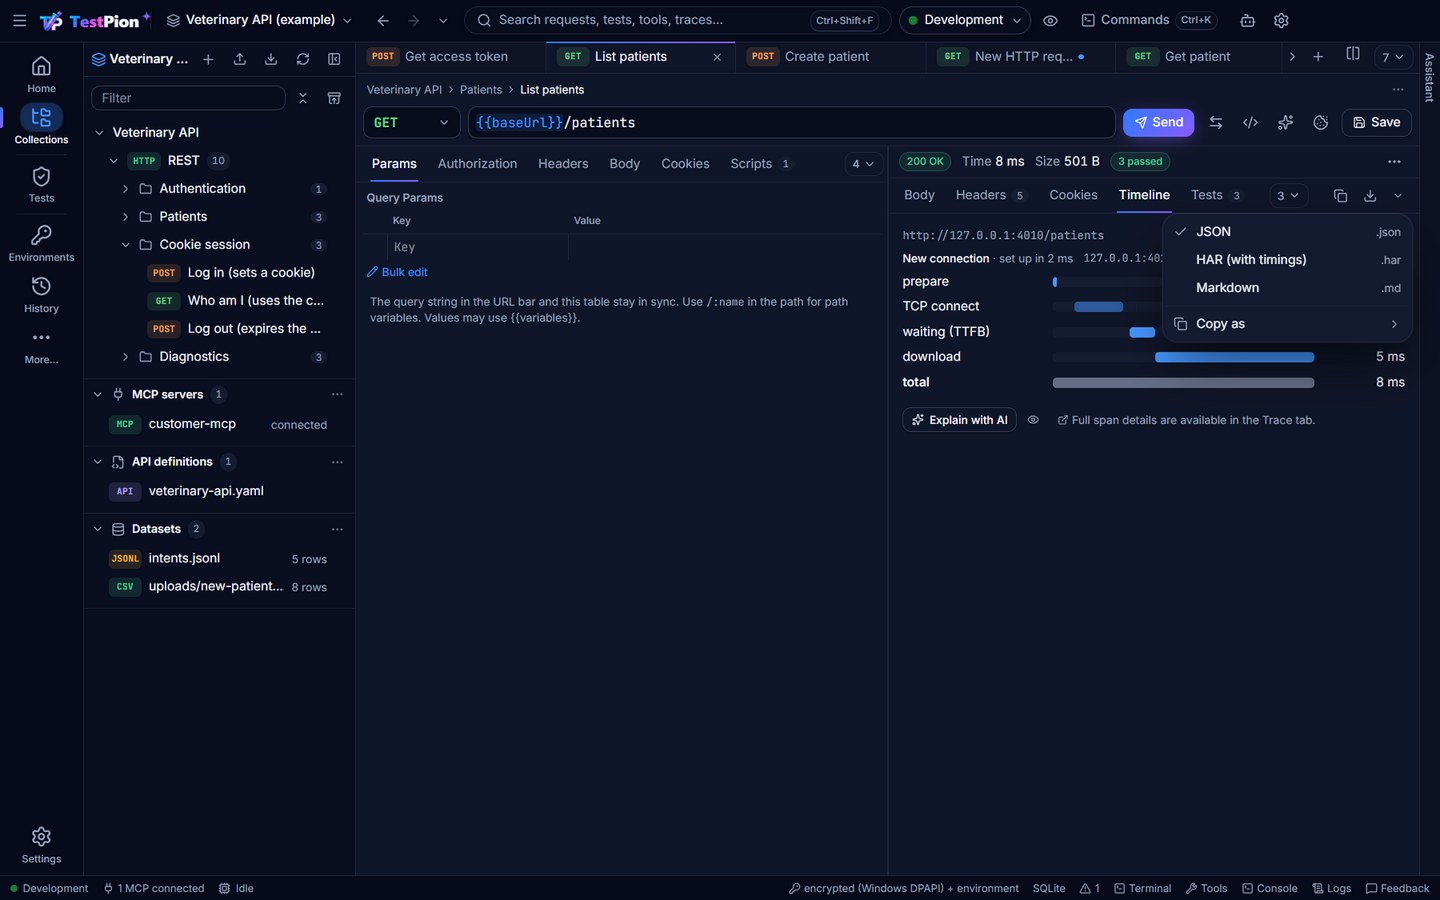1440x900 pixels.
Task: Choose HAR (with timings) export format
Action: click(1287, 260)
